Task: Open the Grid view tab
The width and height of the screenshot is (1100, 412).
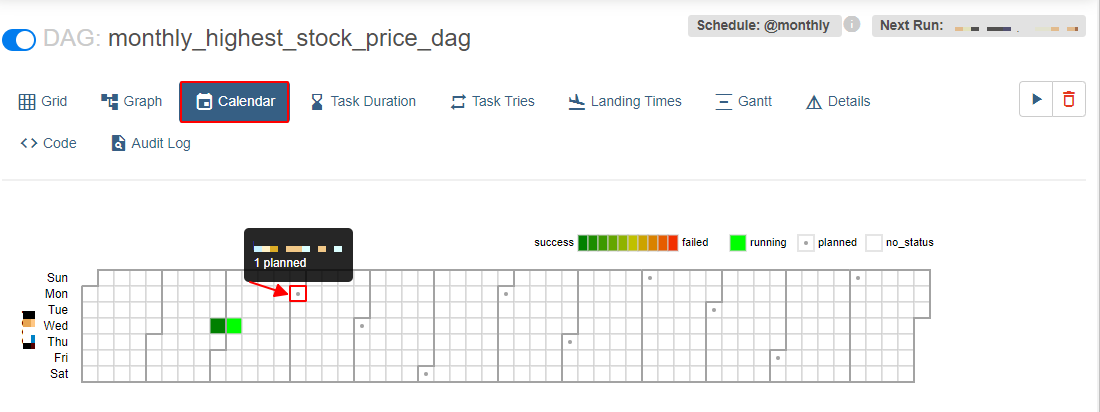Action: [x=43, y=102]
